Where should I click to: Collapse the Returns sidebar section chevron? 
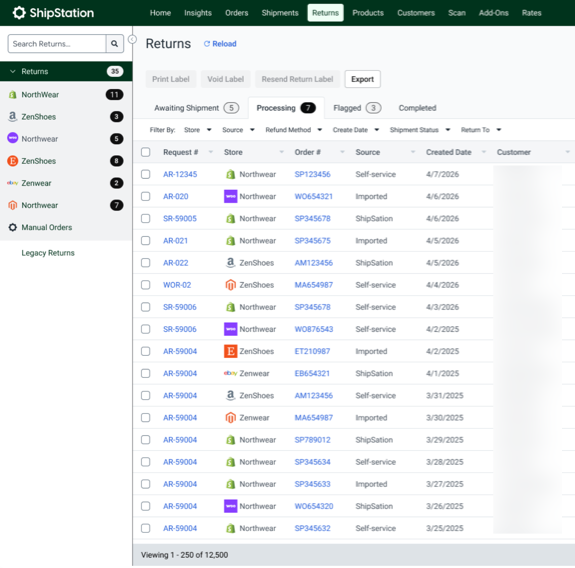[13, 71]
